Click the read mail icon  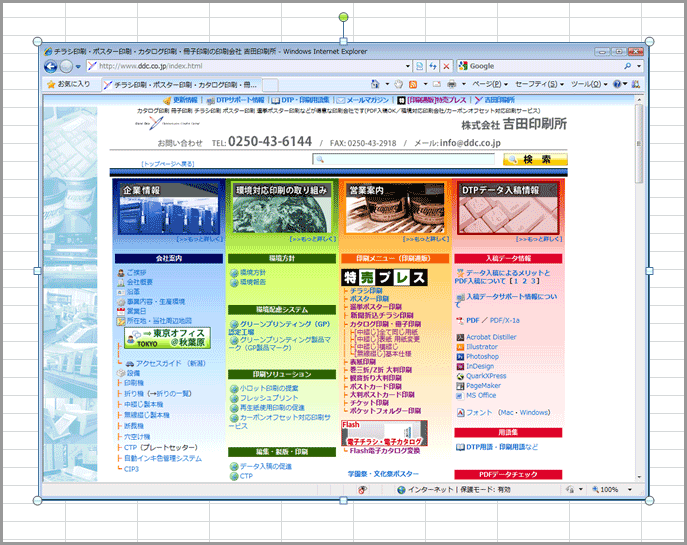pos(437,84)
